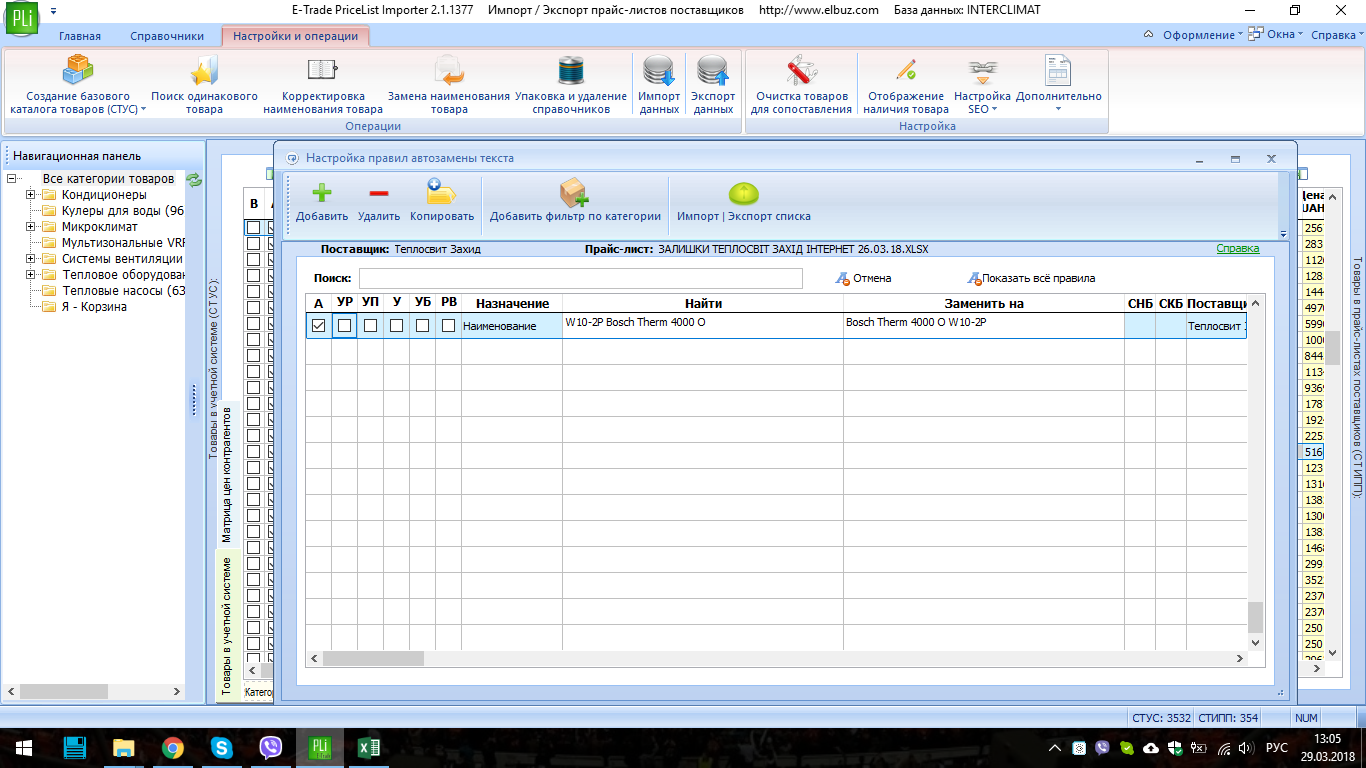Open the Справка dropdown menu
This screenshot has height=768, width=1366.
[1337, 35]
